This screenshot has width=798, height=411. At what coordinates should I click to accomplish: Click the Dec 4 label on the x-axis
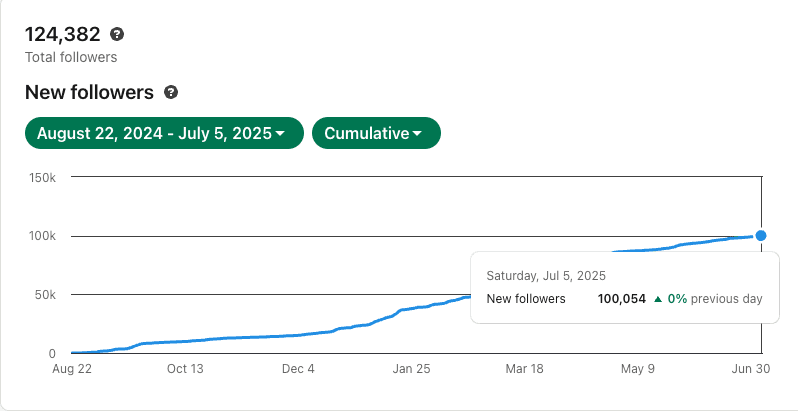[x=298, y=369]
